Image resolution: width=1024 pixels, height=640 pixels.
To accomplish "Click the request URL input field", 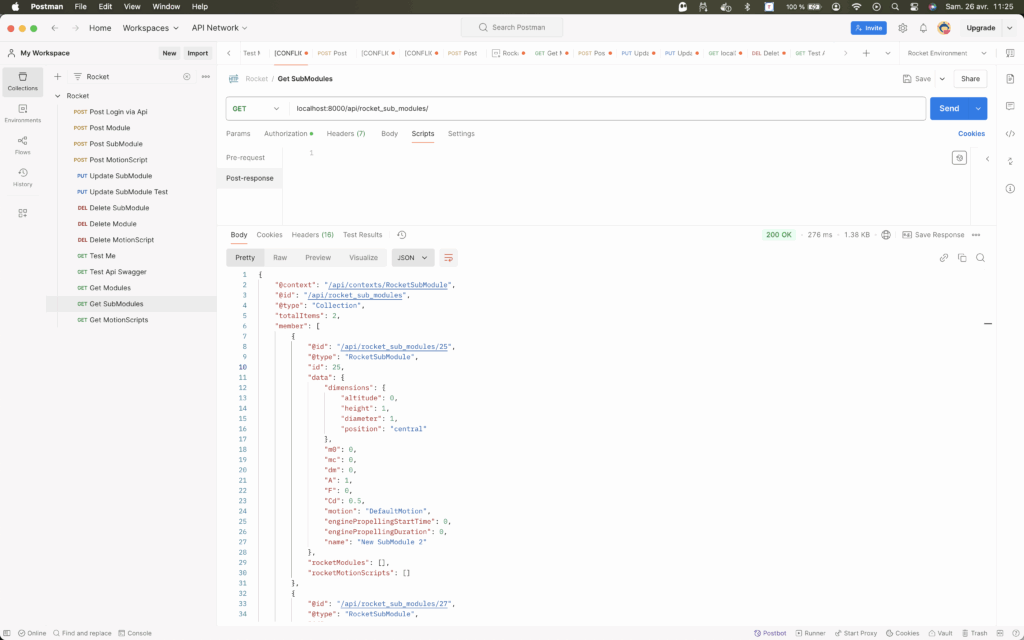I will click(607, 108).
